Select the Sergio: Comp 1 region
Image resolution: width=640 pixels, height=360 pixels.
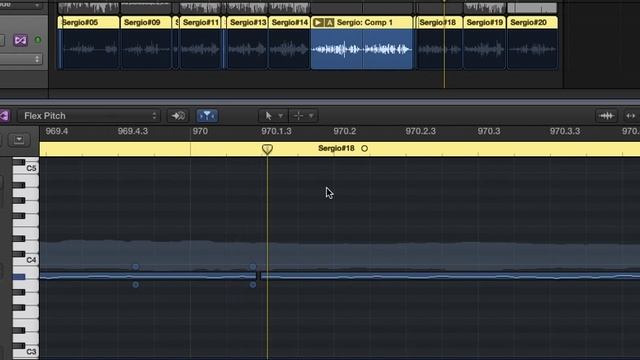click(x=362, y=42)
